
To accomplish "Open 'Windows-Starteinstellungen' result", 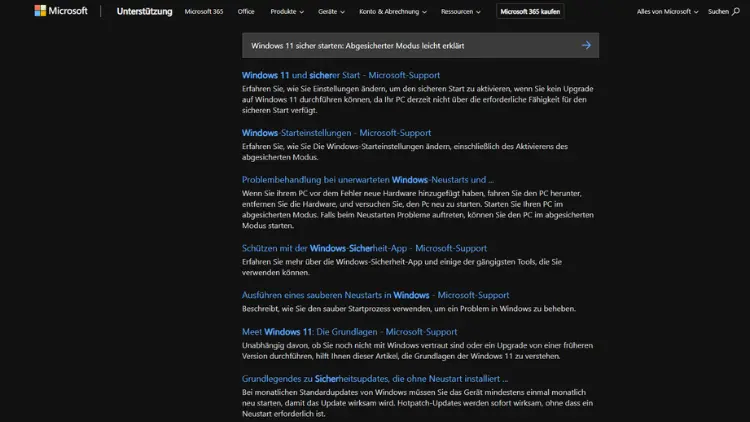I will point(336,133).
